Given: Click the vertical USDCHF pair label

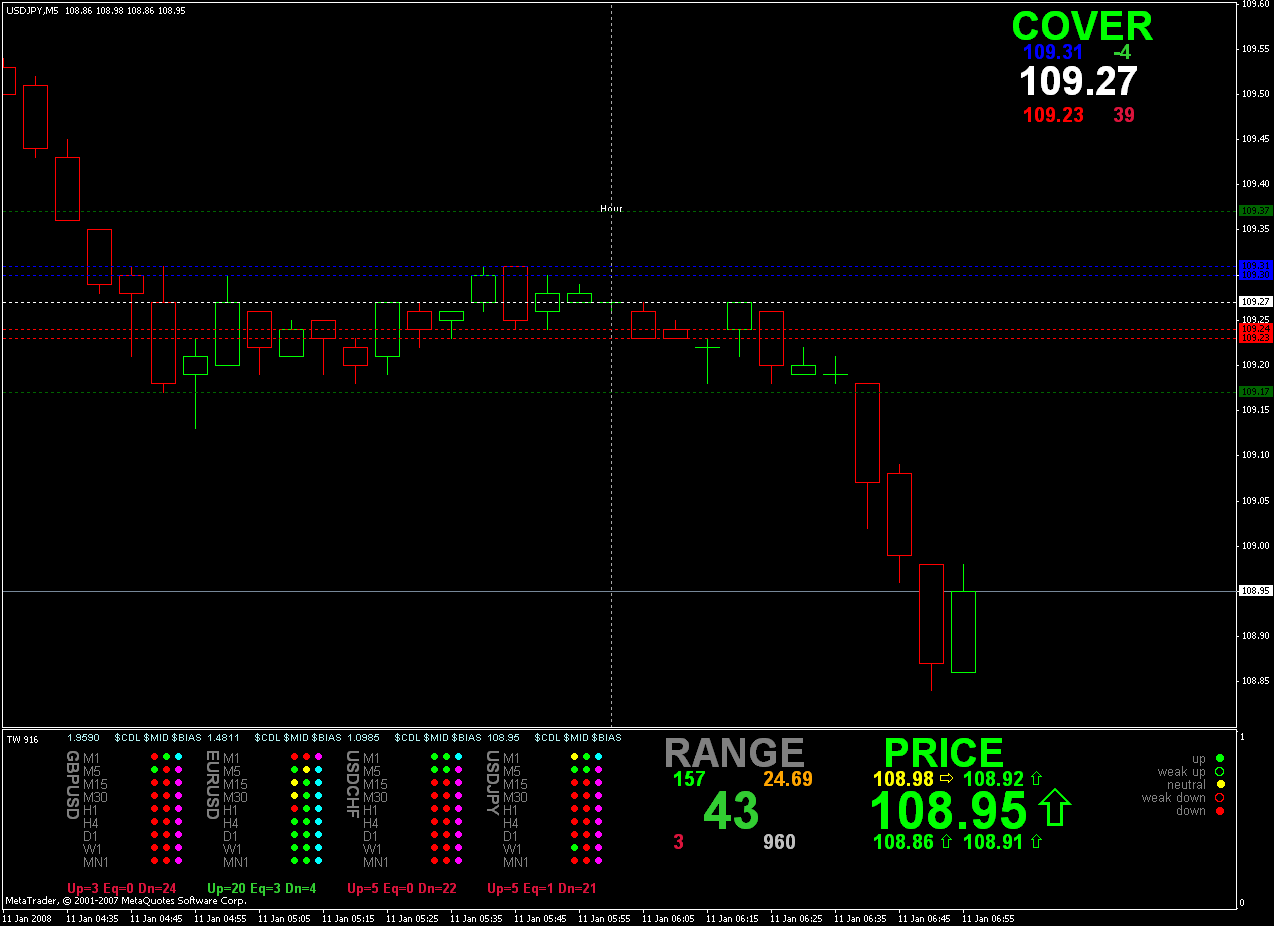Looking at the screenshot, I should [352, 784].
